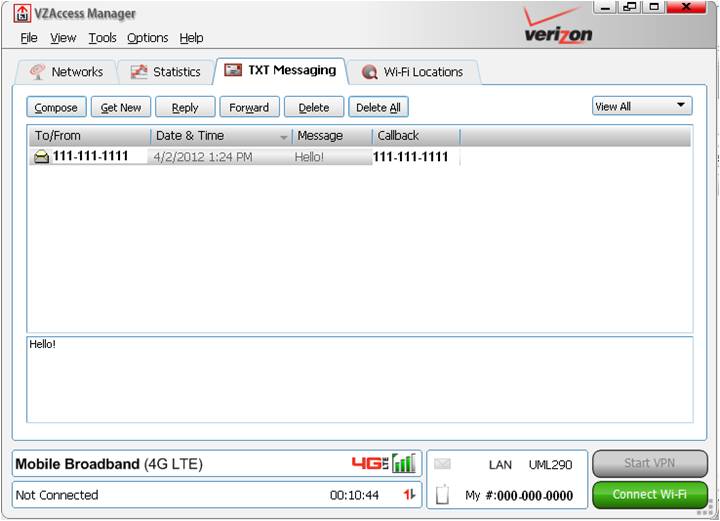Viewport: 720px width, 521px height.
Task: Click the grey message envelope status icon
Action: coord(442,464)
